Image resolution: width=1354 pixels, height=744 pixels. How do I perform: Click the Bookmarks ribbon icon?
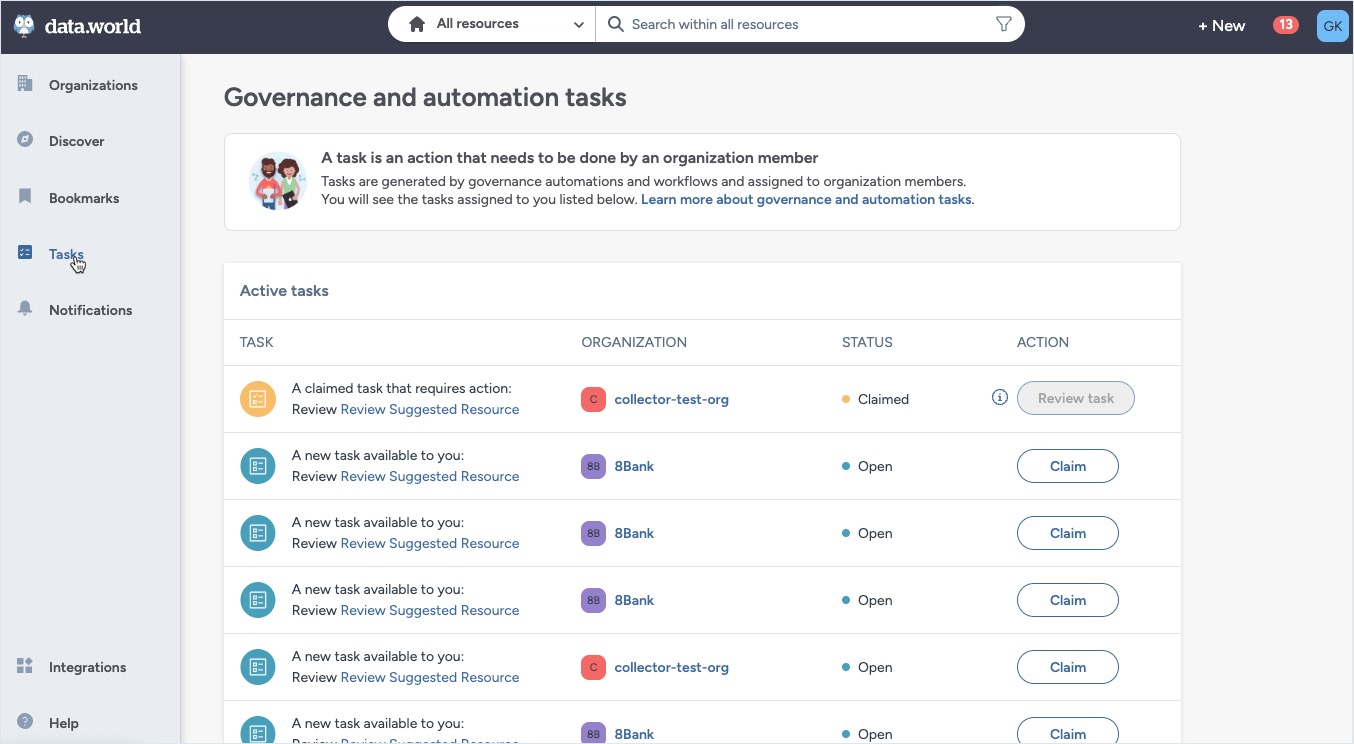pyautogui.click(x=25, y=196)
